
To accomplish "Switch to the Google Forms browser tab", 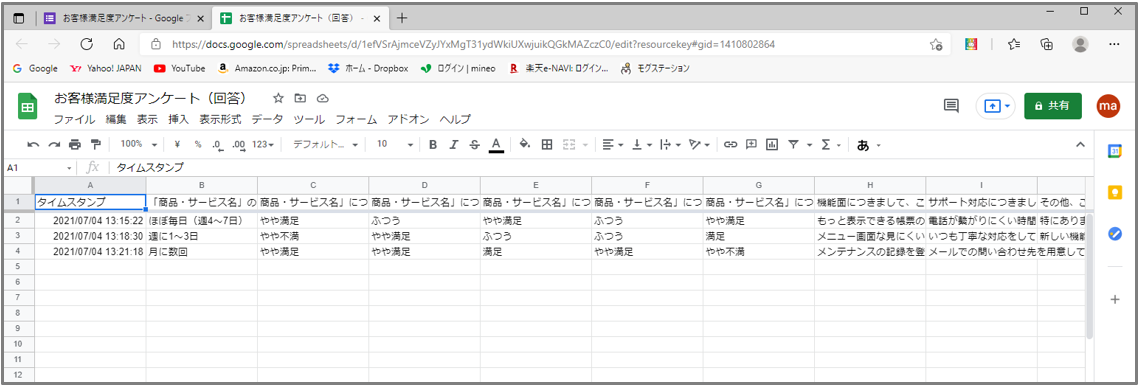I will coord(125,17).
